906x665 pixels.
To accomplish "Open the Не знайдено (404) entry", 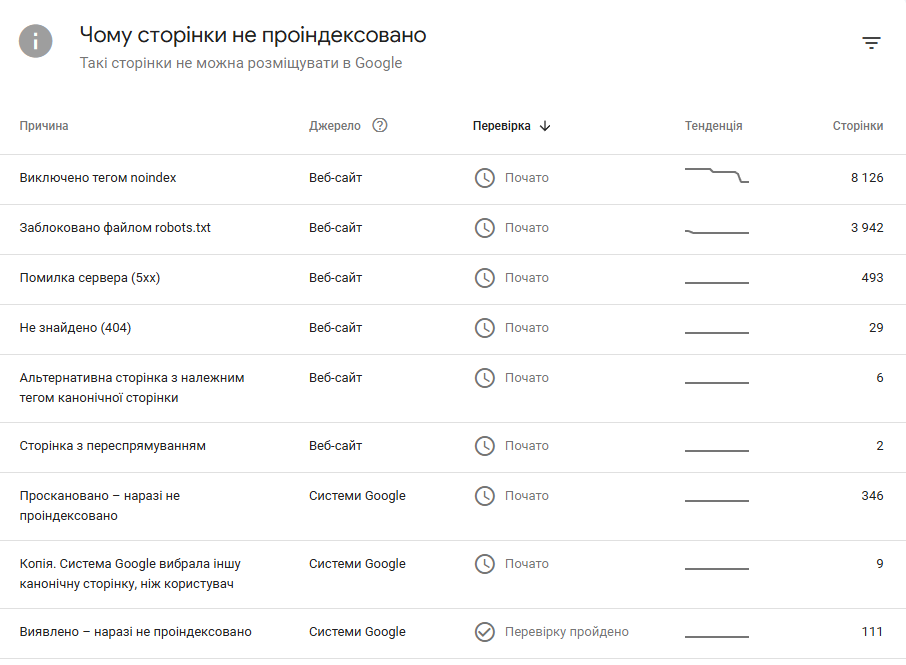I will tap(75, 328).
